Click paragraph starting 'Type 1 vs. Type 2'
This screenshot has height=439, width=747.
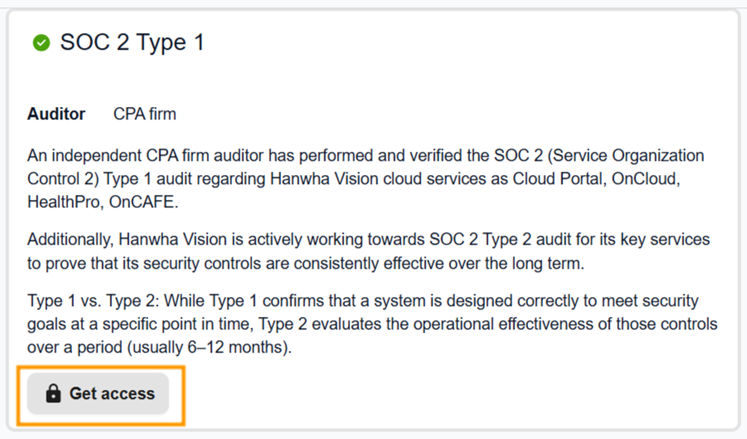point(372,324)
